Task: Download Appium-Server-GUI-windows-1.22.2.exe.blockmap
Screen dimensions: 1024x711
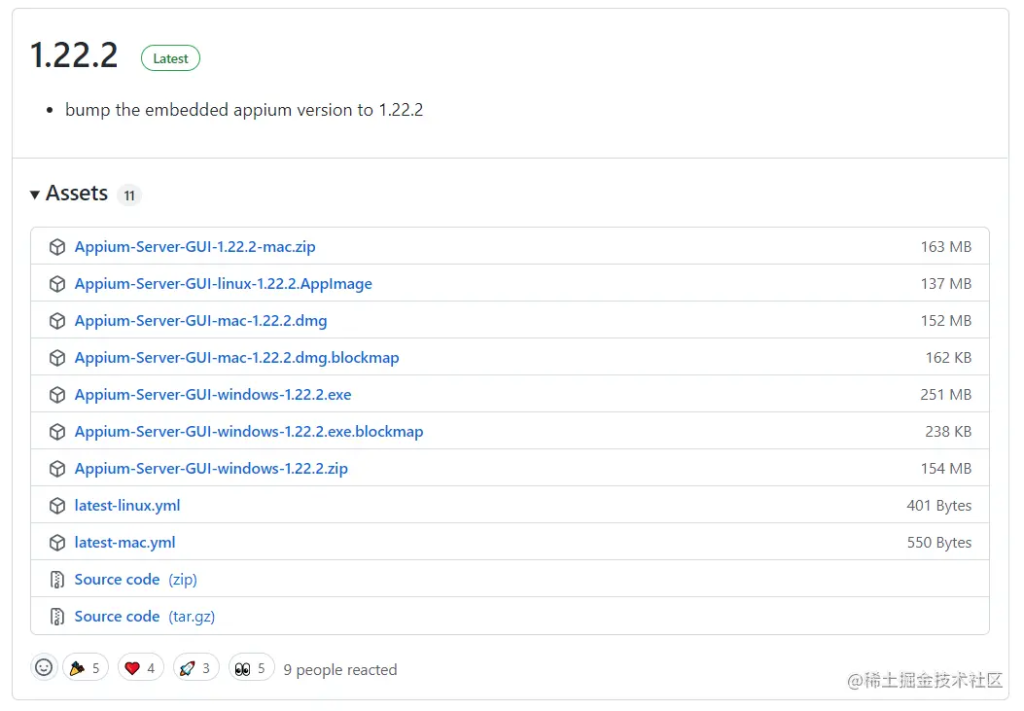Action: click(x=249, y=432)
